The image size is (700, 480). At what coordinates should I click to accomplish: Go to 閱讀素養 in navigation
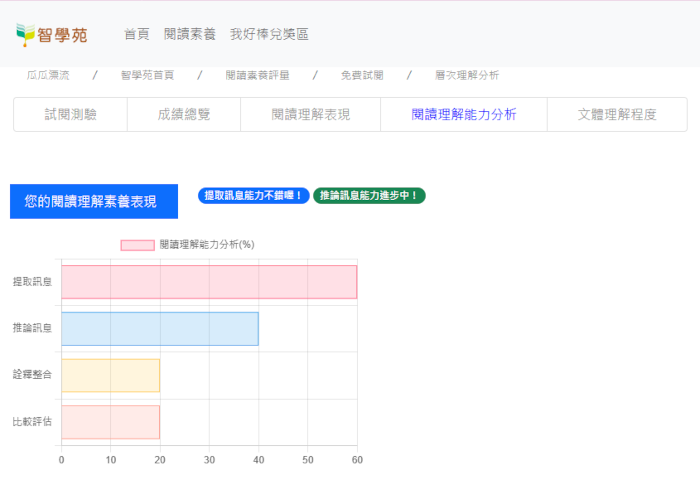coord(189,34)
